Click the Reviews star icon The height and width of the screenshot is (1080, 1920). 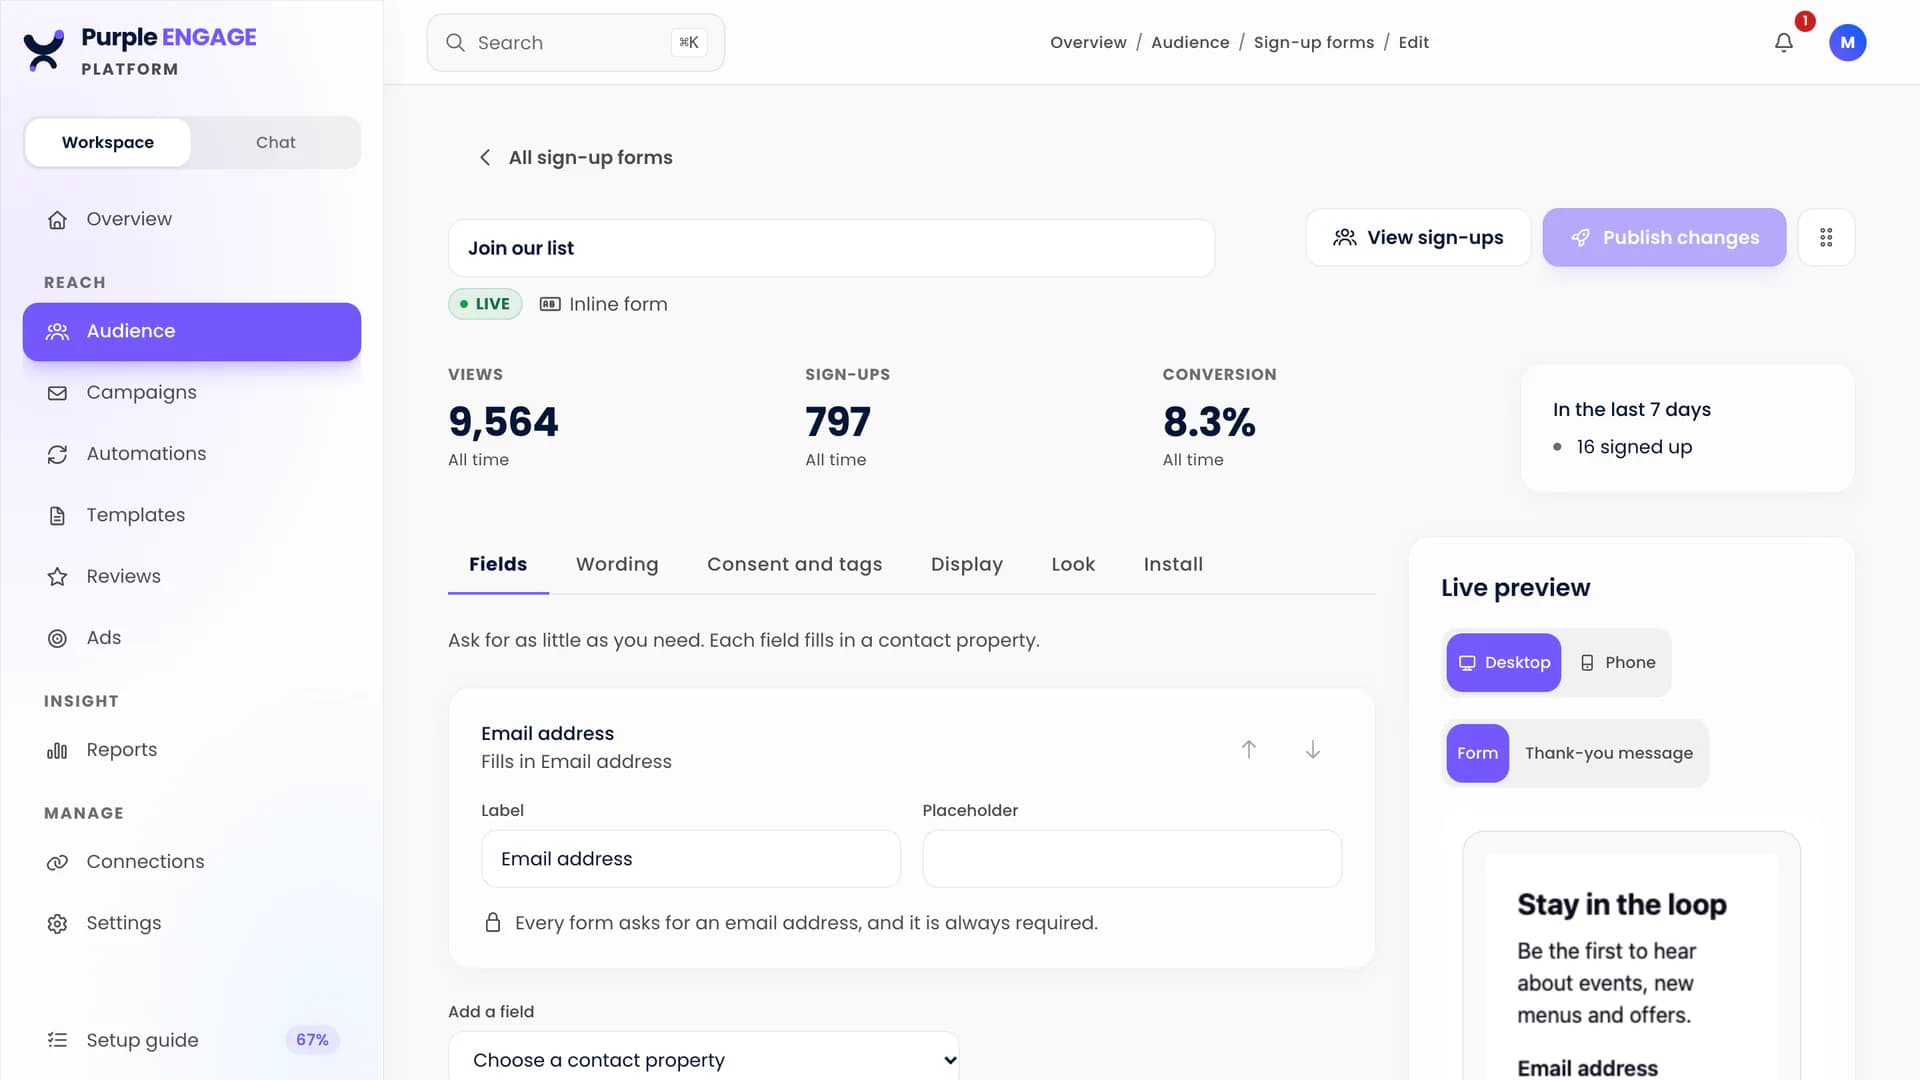(58, 577)
